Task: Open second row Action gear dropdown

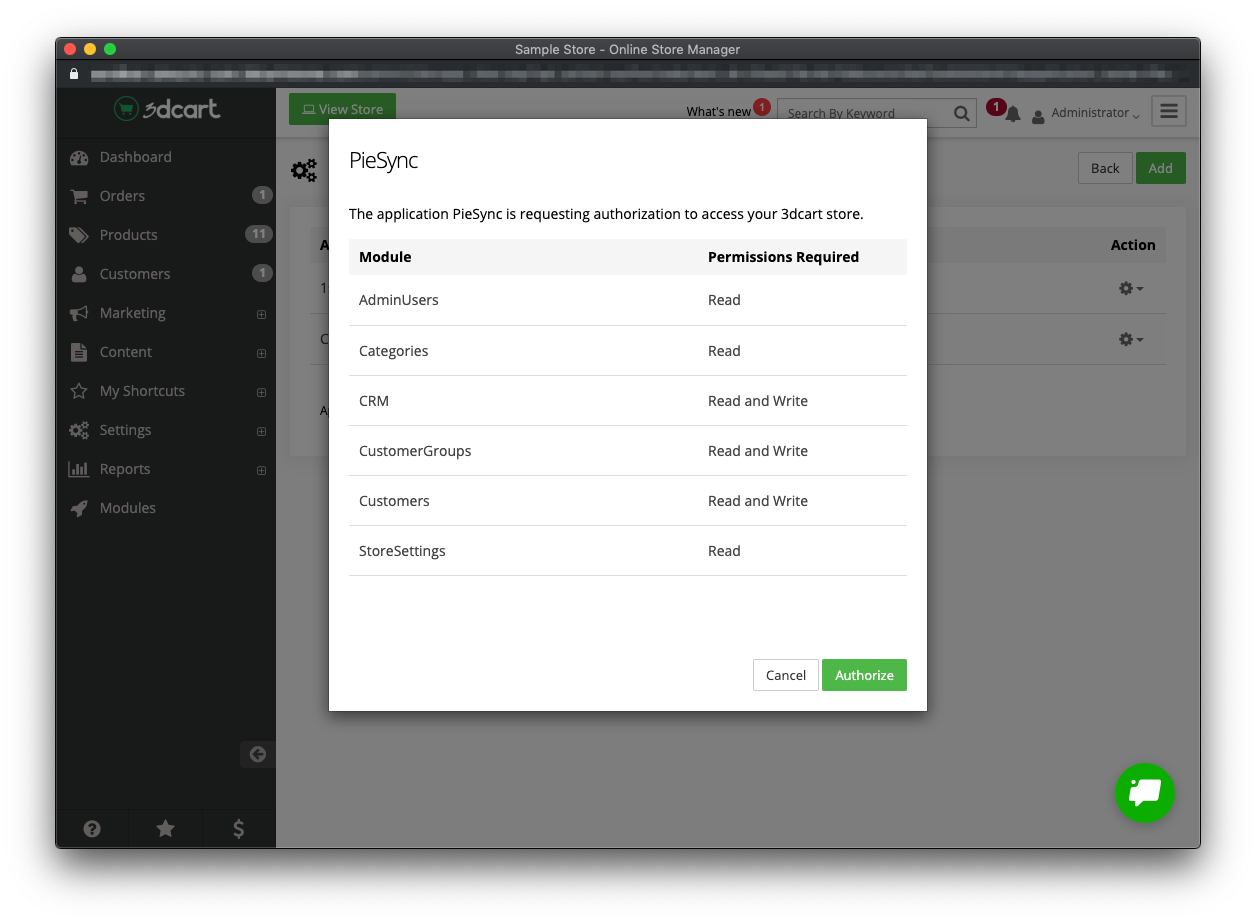Action: [x=1130, y=339]
